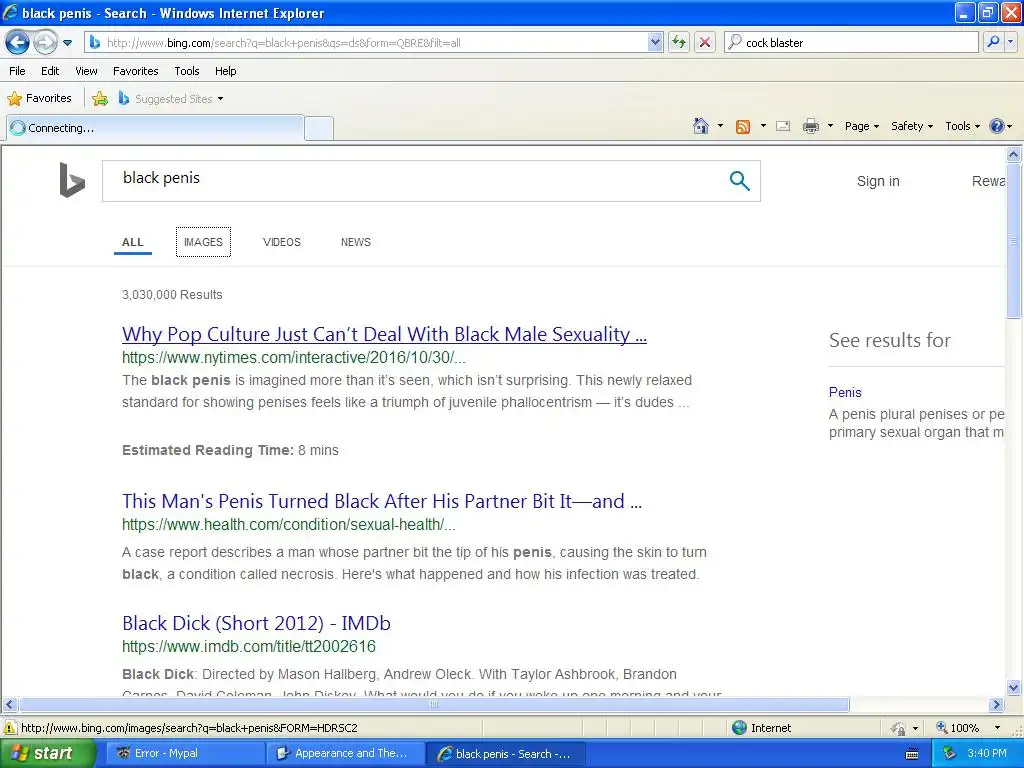Open the Page command bar menu
Image resolution: width=1024 pixels, height=768 pixels.
[x=861, y=126]
